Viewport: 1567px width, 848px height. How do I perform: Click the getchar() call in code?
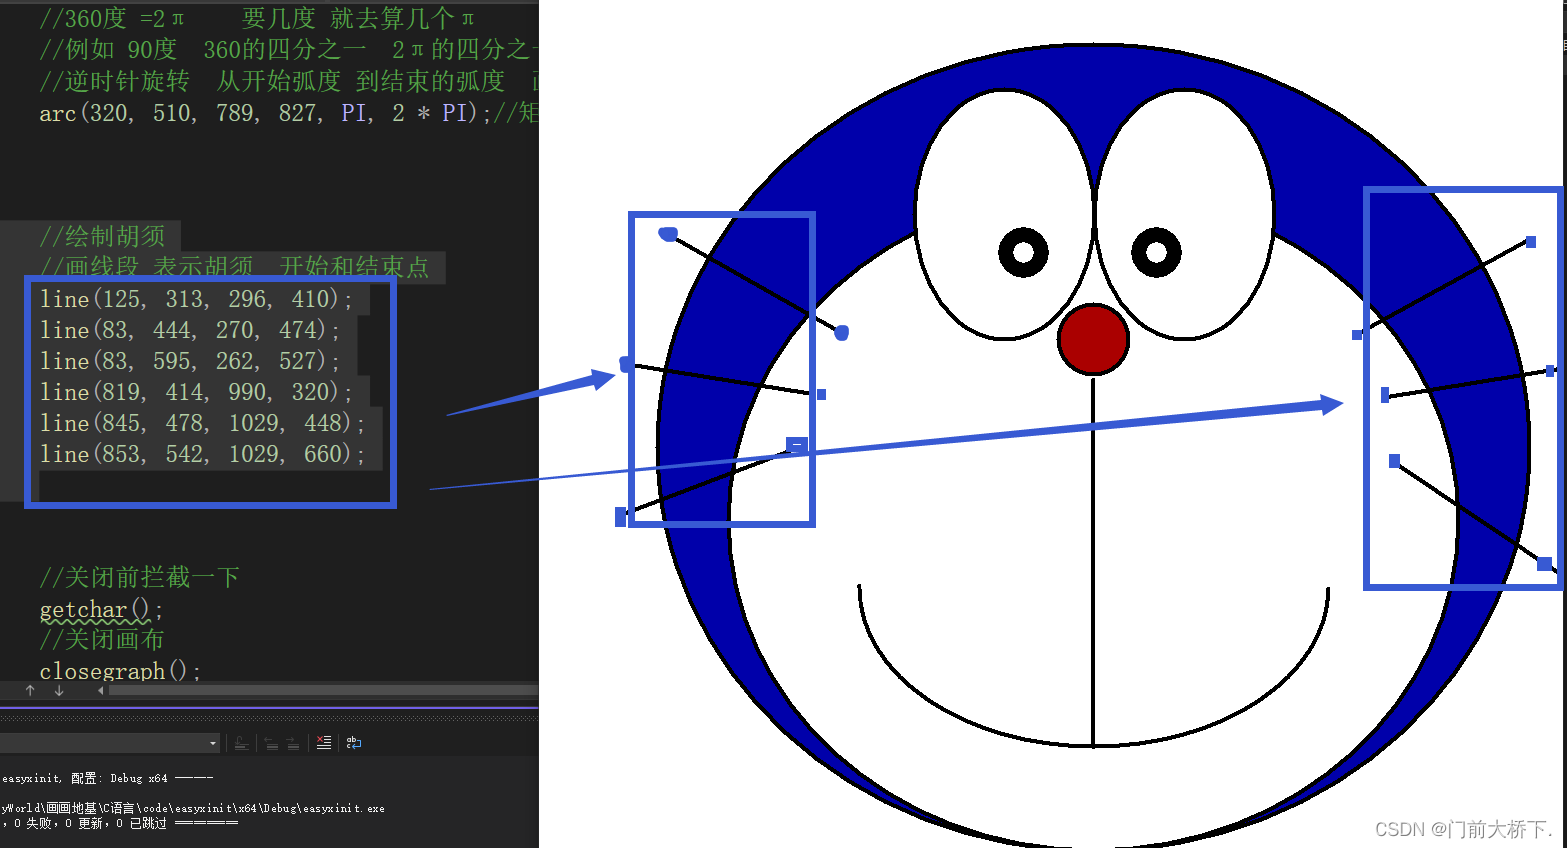pyautogui.click(x=101, y=609)
